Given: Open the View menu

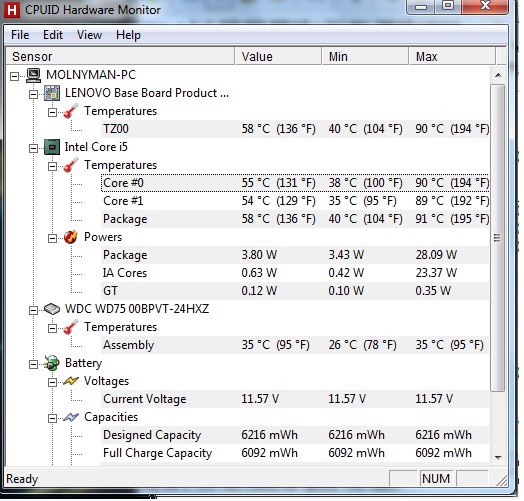Looking at the screenshot, I should (x=89, y=35).
